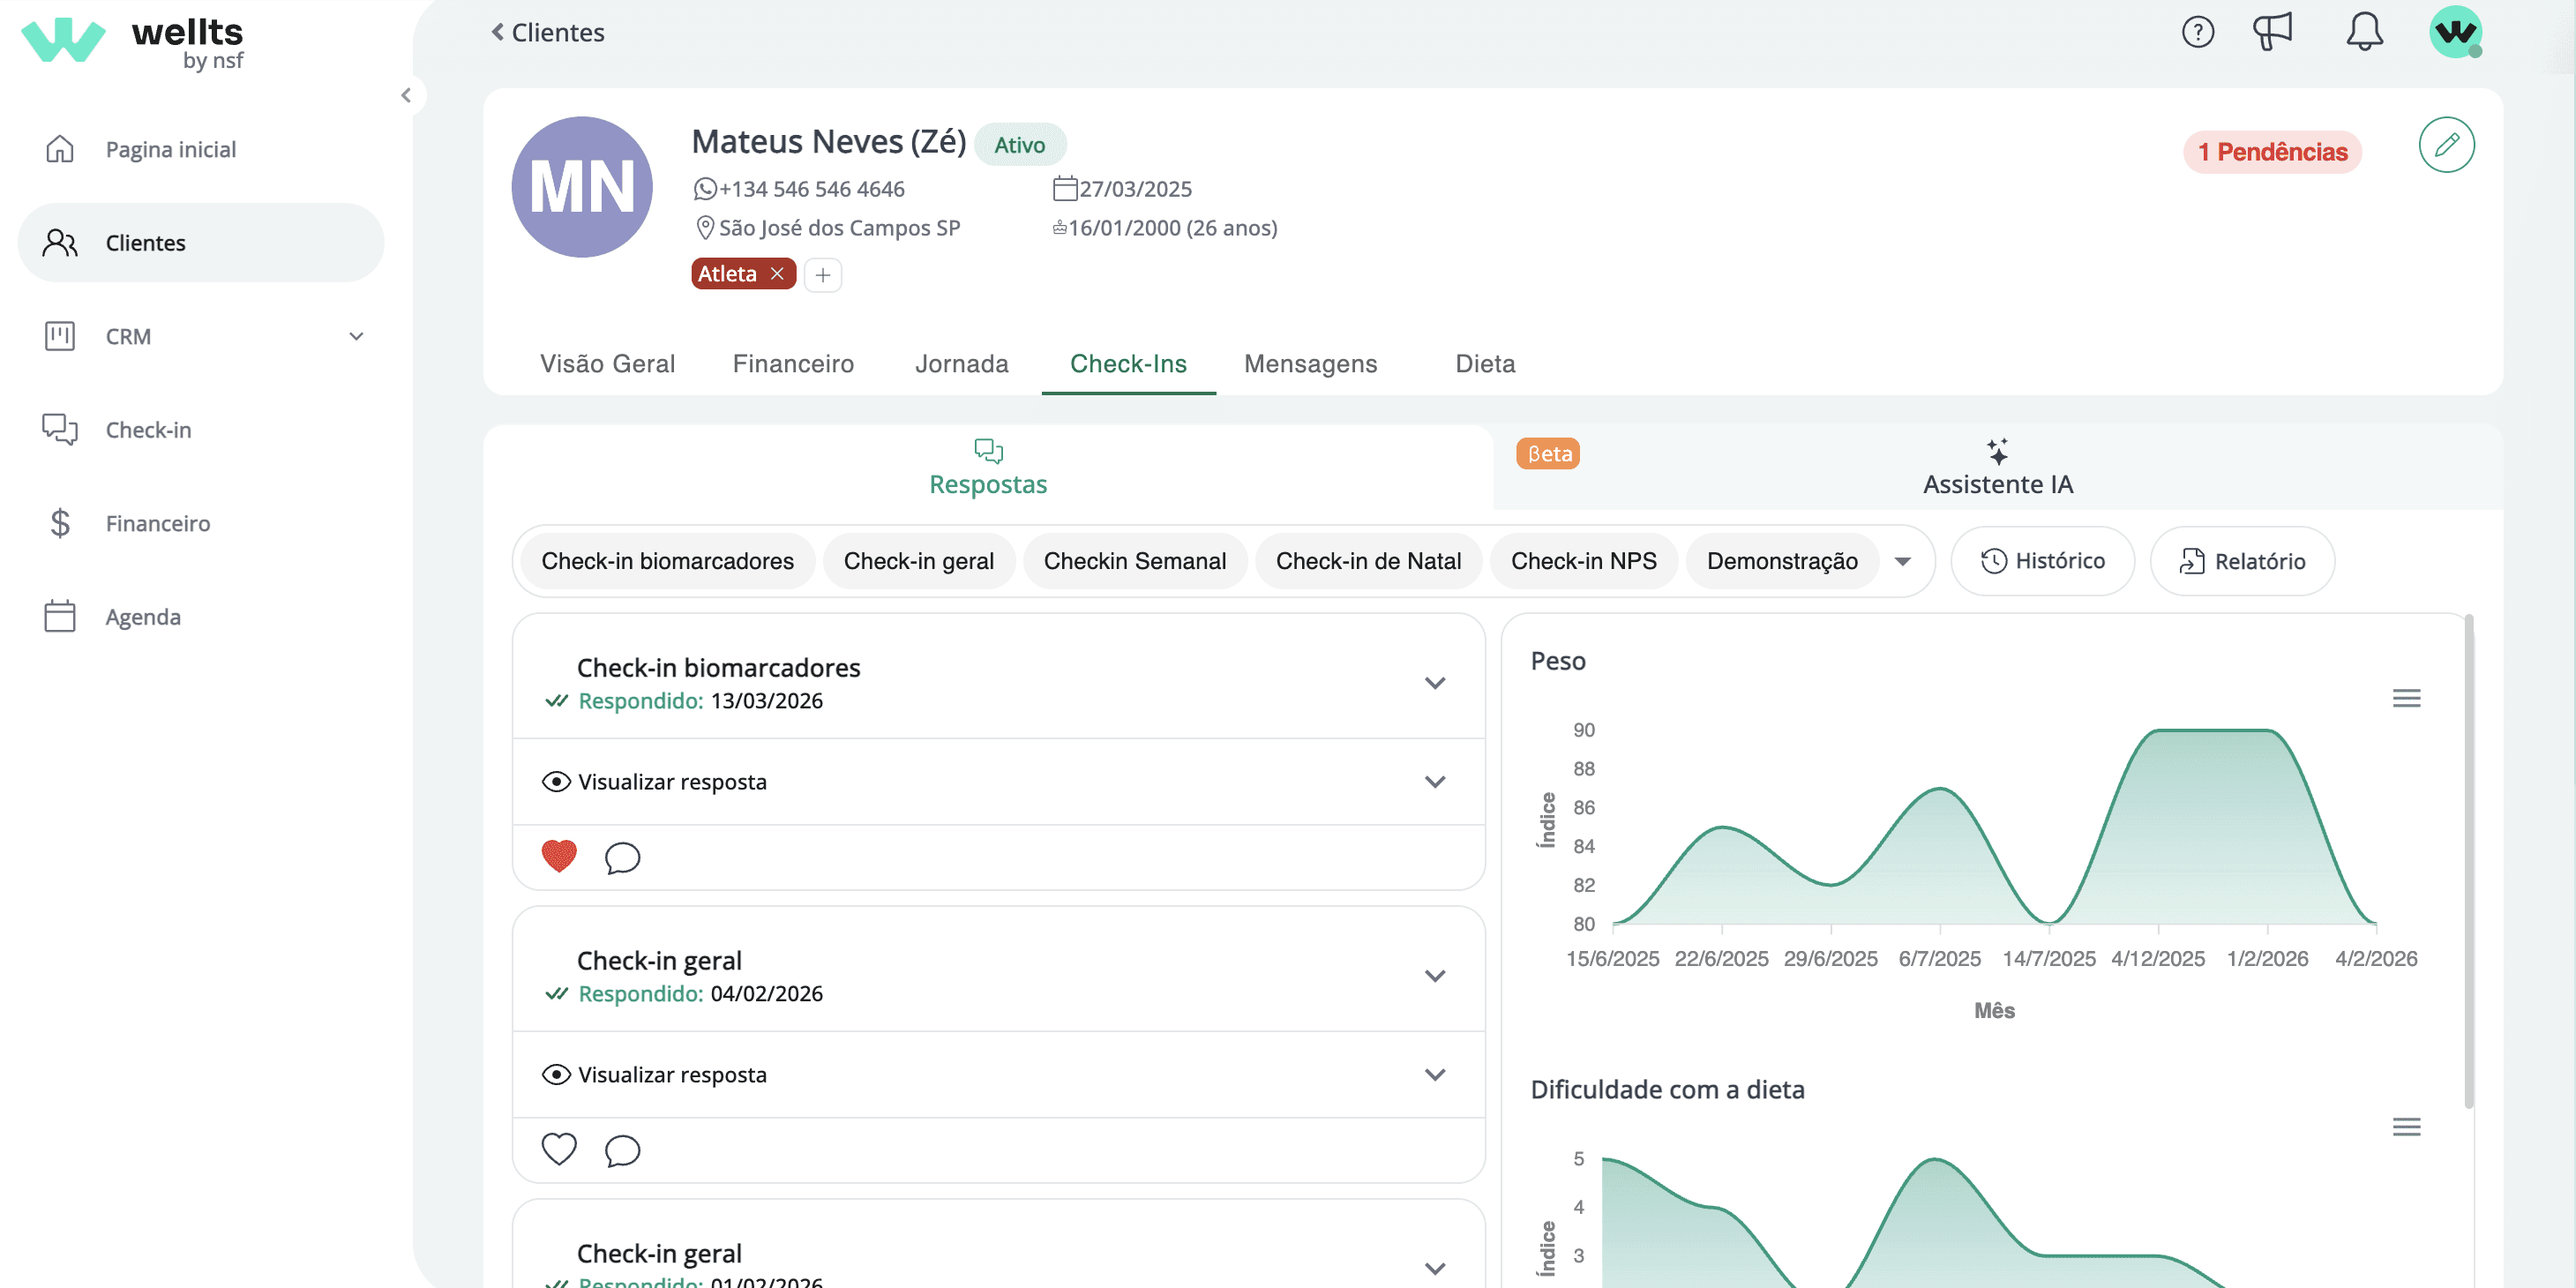Viewport: 2576px width, 1288px height.
Task: Edit client profile with pencil icon
Action: click(2446, 145)
